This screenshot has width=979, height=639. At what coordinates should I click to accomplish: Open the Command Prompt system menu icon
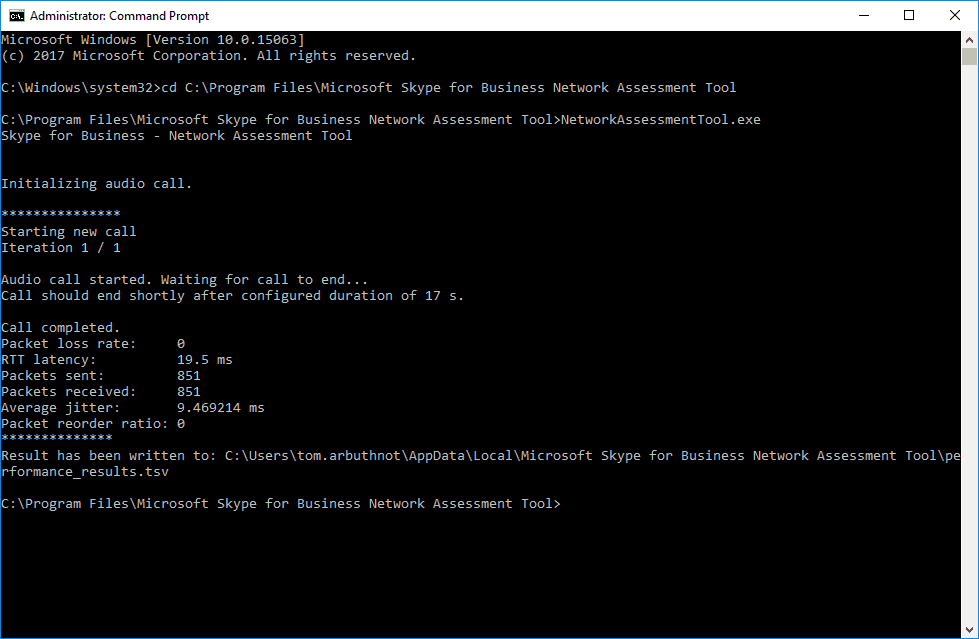(14, 15)
